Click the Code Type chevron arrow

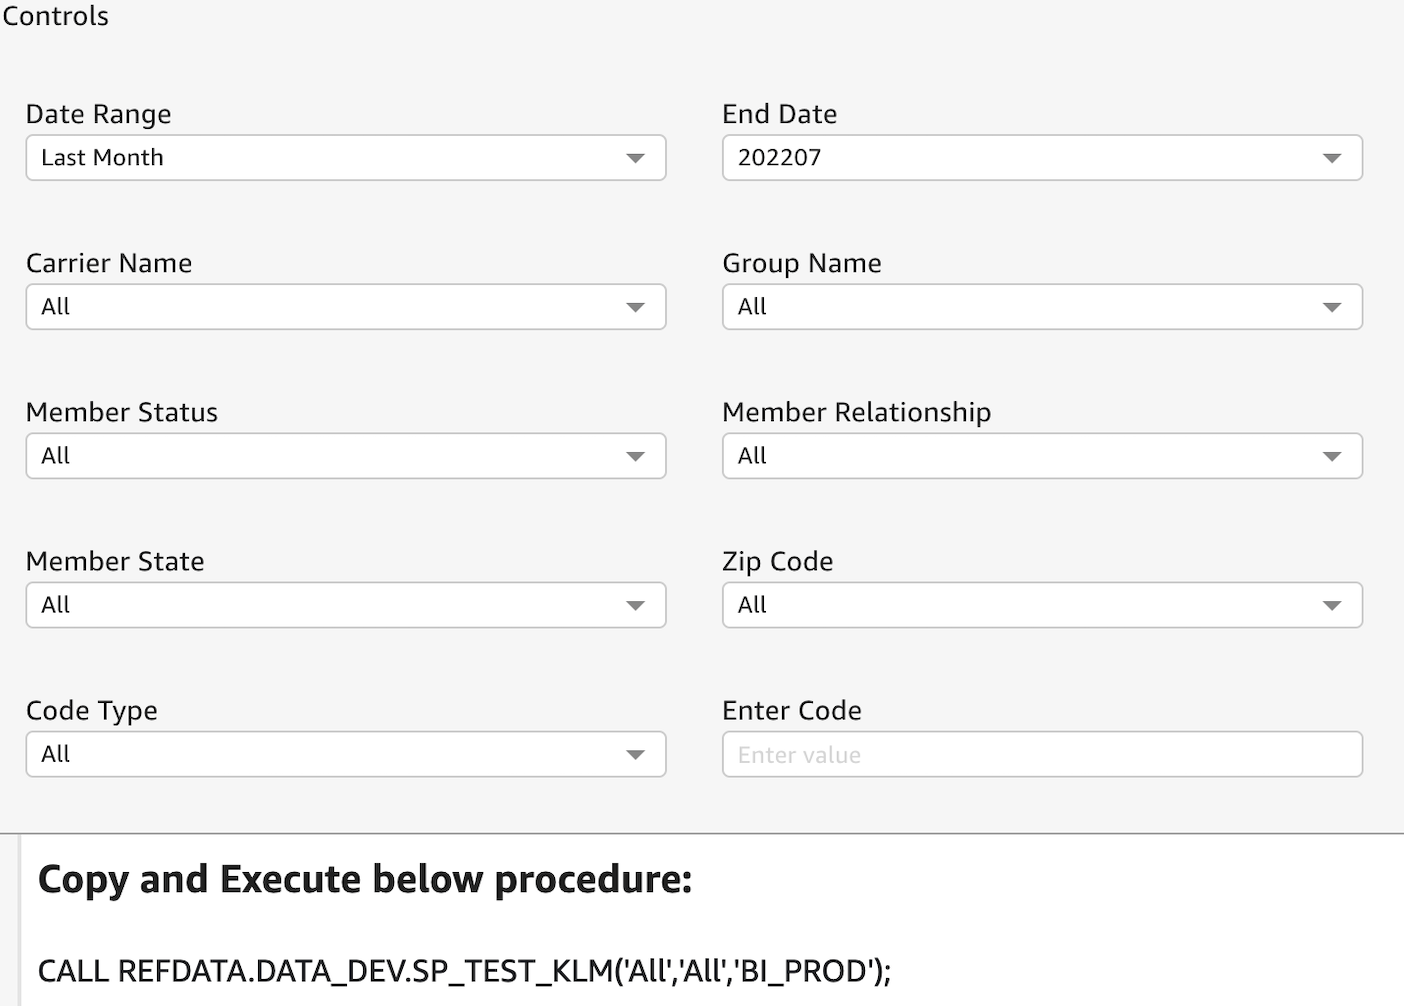[636, 753]
